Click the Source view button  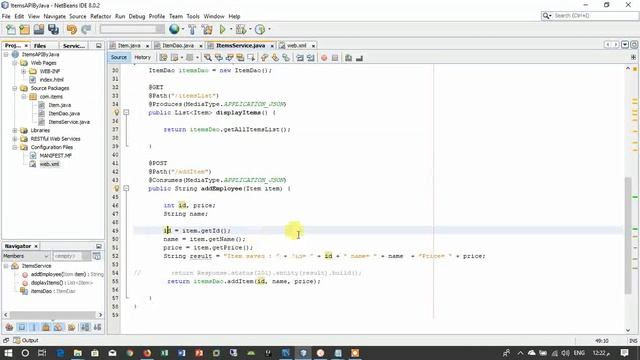click(119, 58)
